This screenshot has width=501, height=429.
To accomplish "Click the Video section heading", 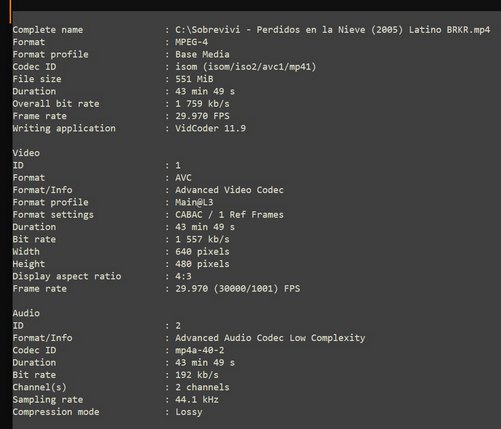I will [26, 153].
